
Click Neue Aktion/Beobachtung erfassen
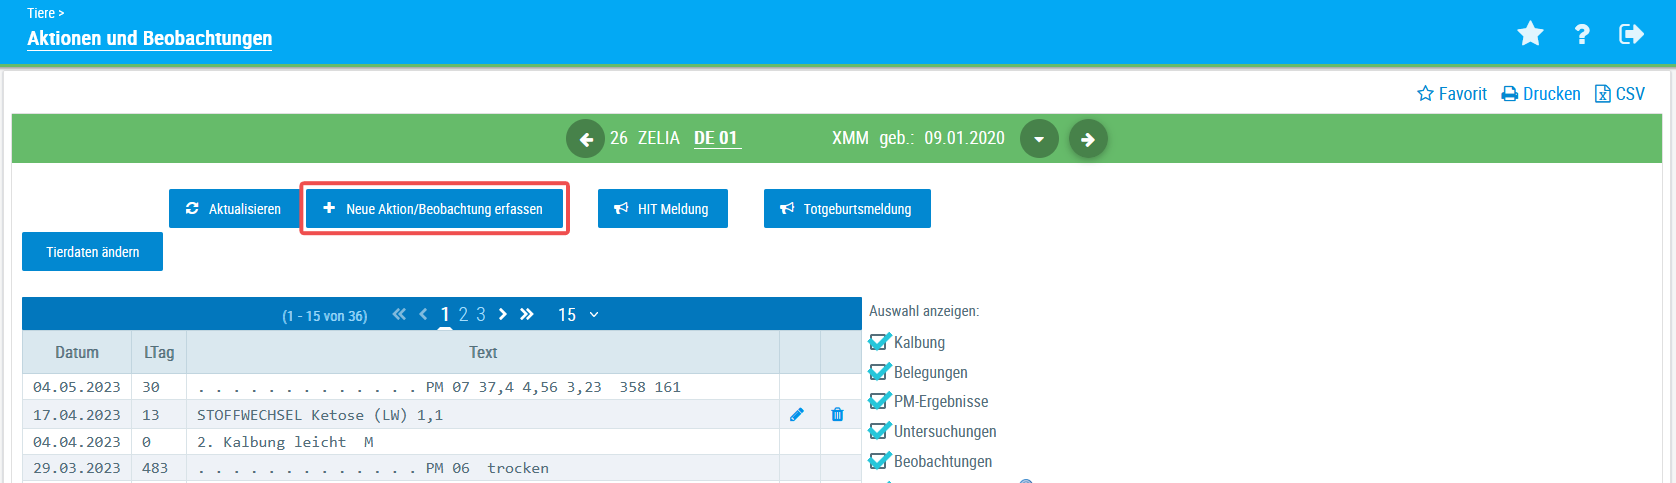point(434,209)
